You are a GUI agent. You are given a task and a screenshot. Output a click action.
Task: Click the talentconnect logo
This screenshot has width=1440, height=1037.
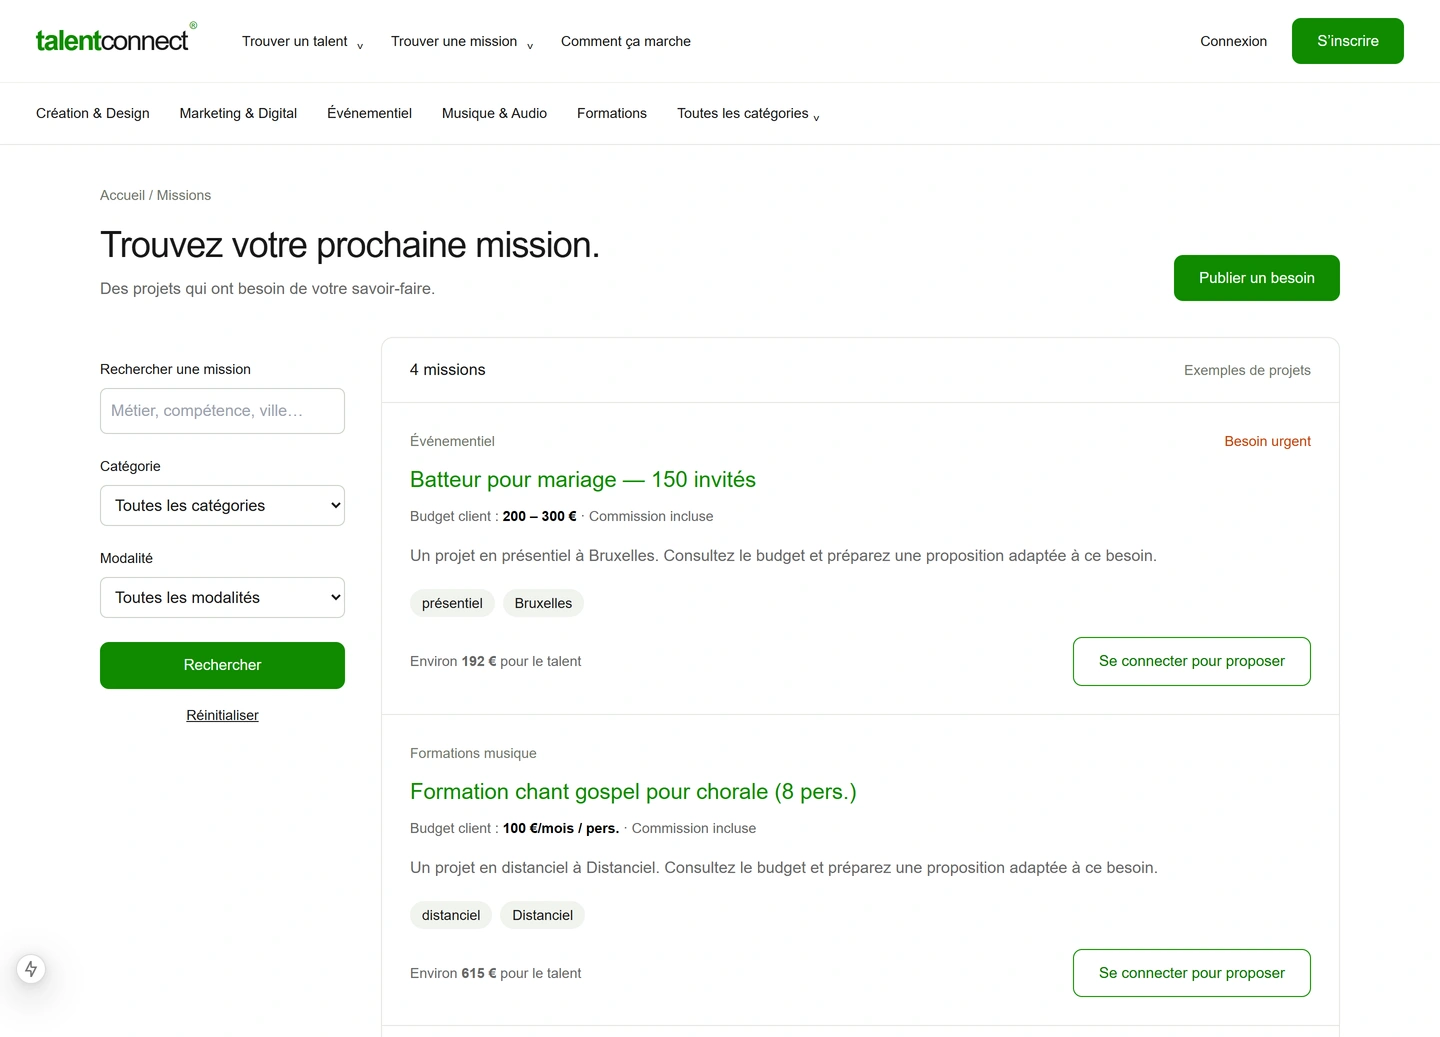pos(116,40)
